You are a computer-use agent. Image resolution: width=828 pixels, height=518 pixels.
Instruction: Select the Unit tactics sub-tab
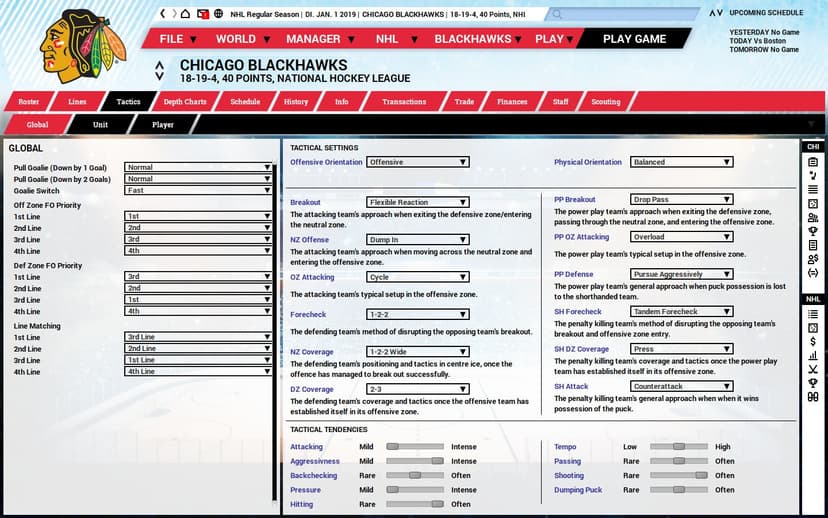pos(100,125)
